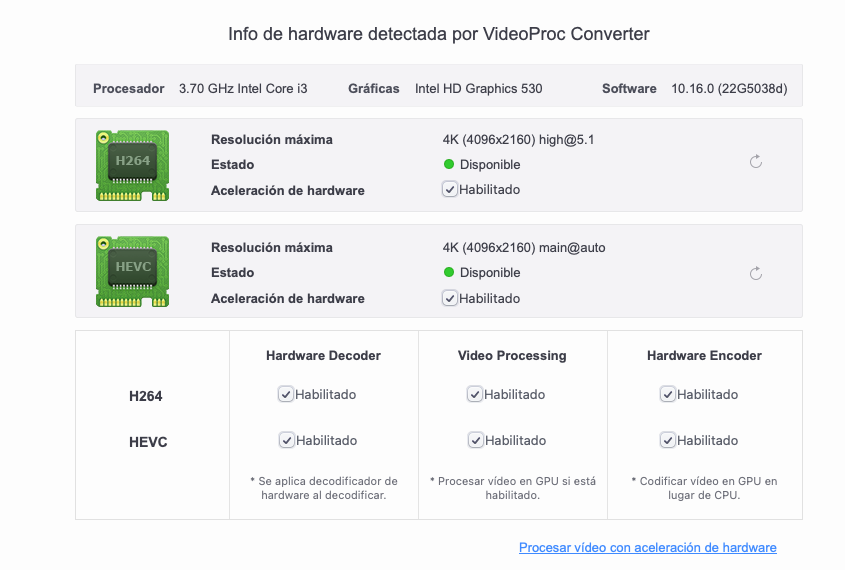The image size is (845, 570).
Task: Click Estado label in HEVC panel
Action: [x=232, y=272]
